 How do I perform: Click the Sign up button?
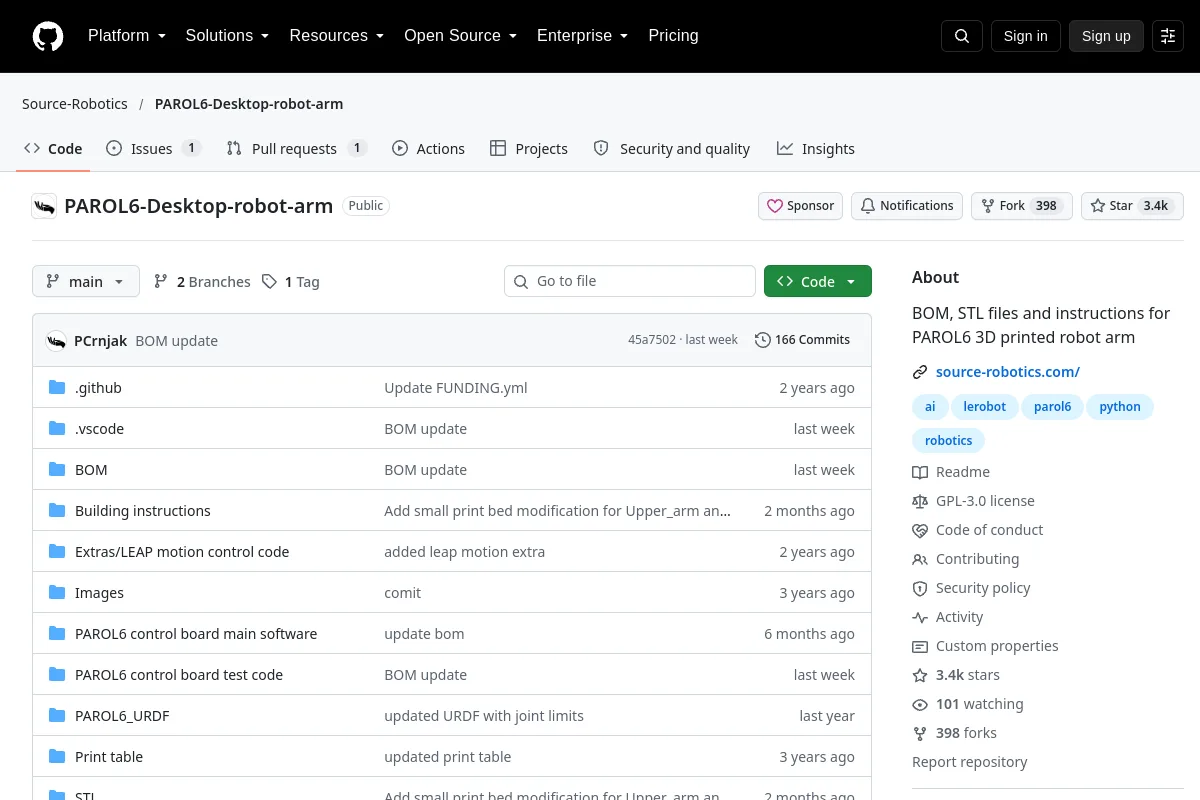pos(1106,36)
